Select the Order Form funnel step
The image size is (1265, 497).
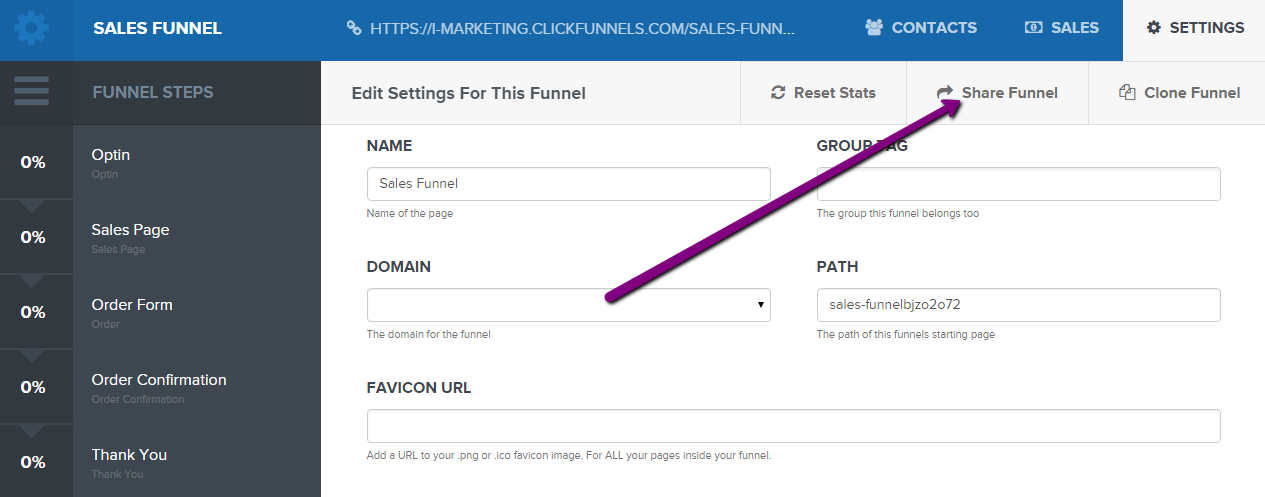coord(160,311)
